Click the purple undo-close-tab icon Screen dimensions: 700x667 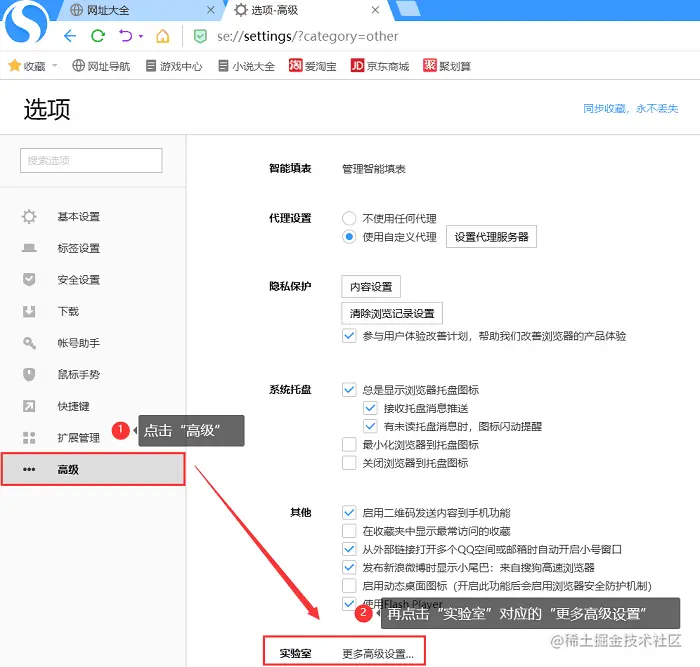tap(126, 36)
